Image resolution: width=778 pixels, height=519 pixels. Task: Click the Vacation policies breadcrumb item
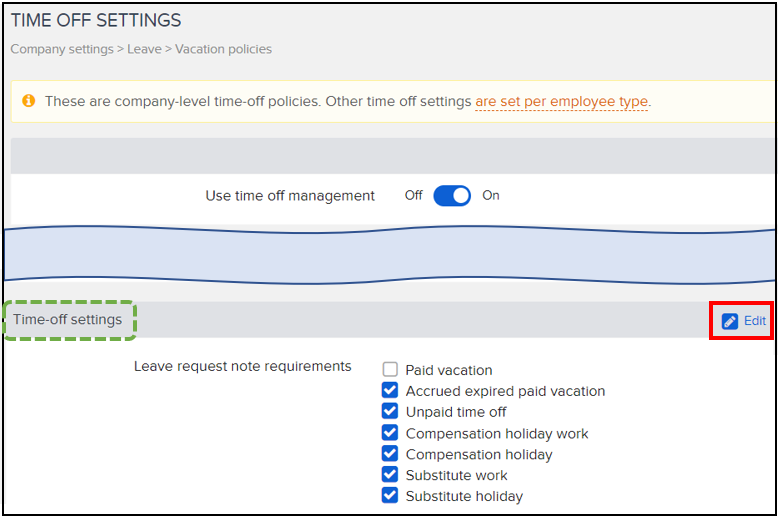[x=223, y=49]
